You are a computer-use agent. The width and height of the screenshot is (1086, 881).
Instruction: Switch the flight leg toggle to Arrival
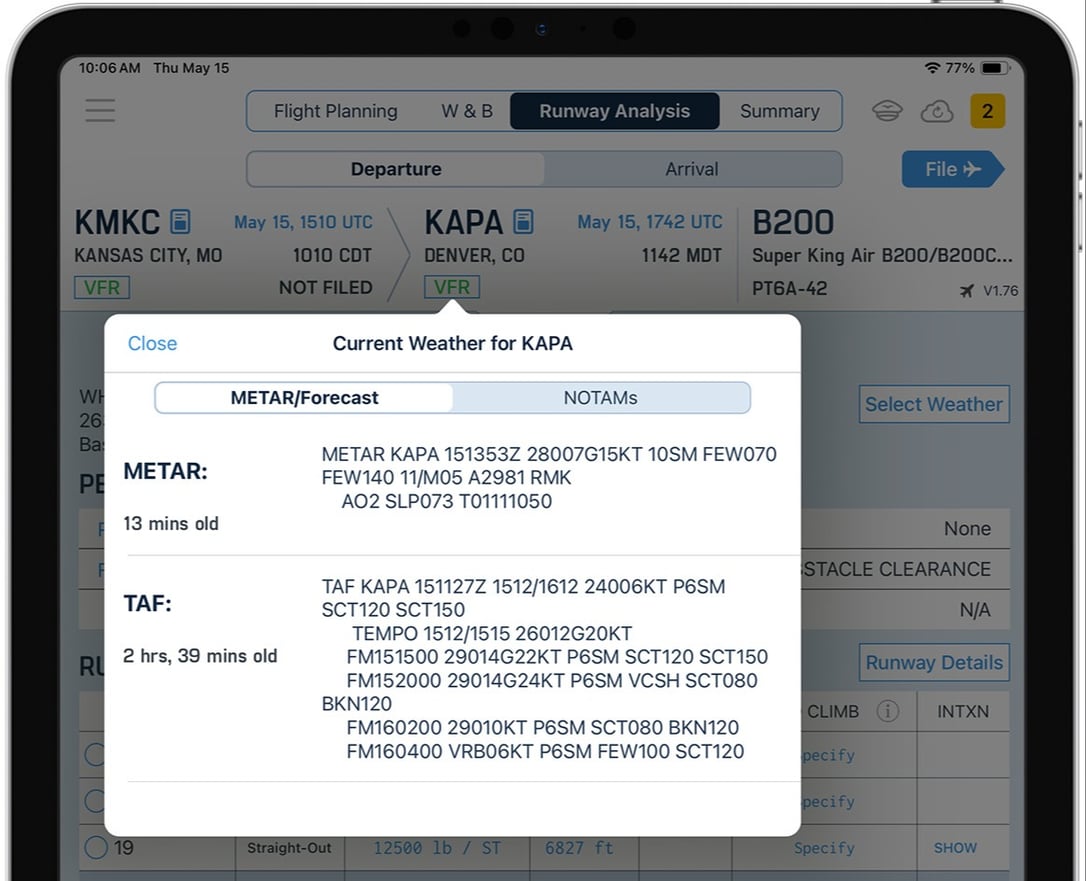(692, 169)
